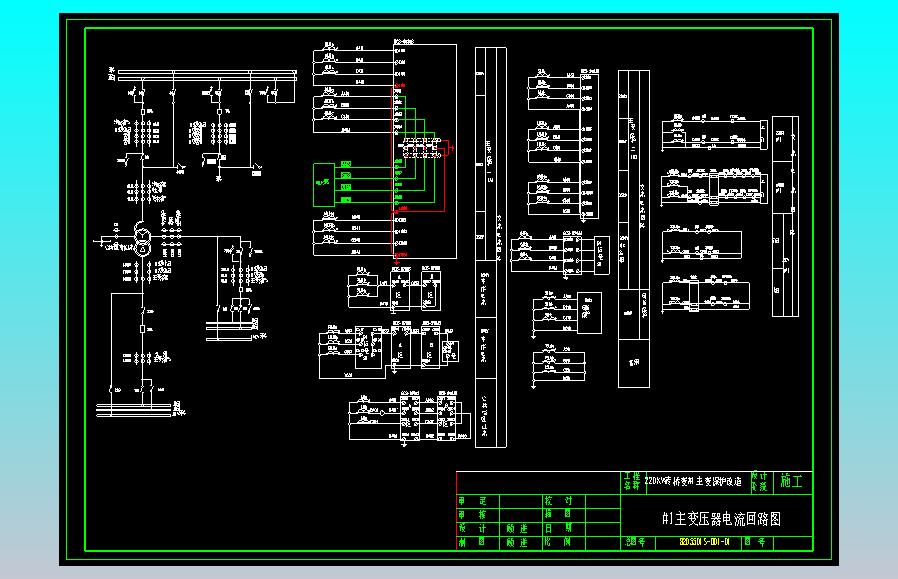Click the project name "220KV...主变保护改造"
This screenshot has height=579, width=898.
[693, 482]
